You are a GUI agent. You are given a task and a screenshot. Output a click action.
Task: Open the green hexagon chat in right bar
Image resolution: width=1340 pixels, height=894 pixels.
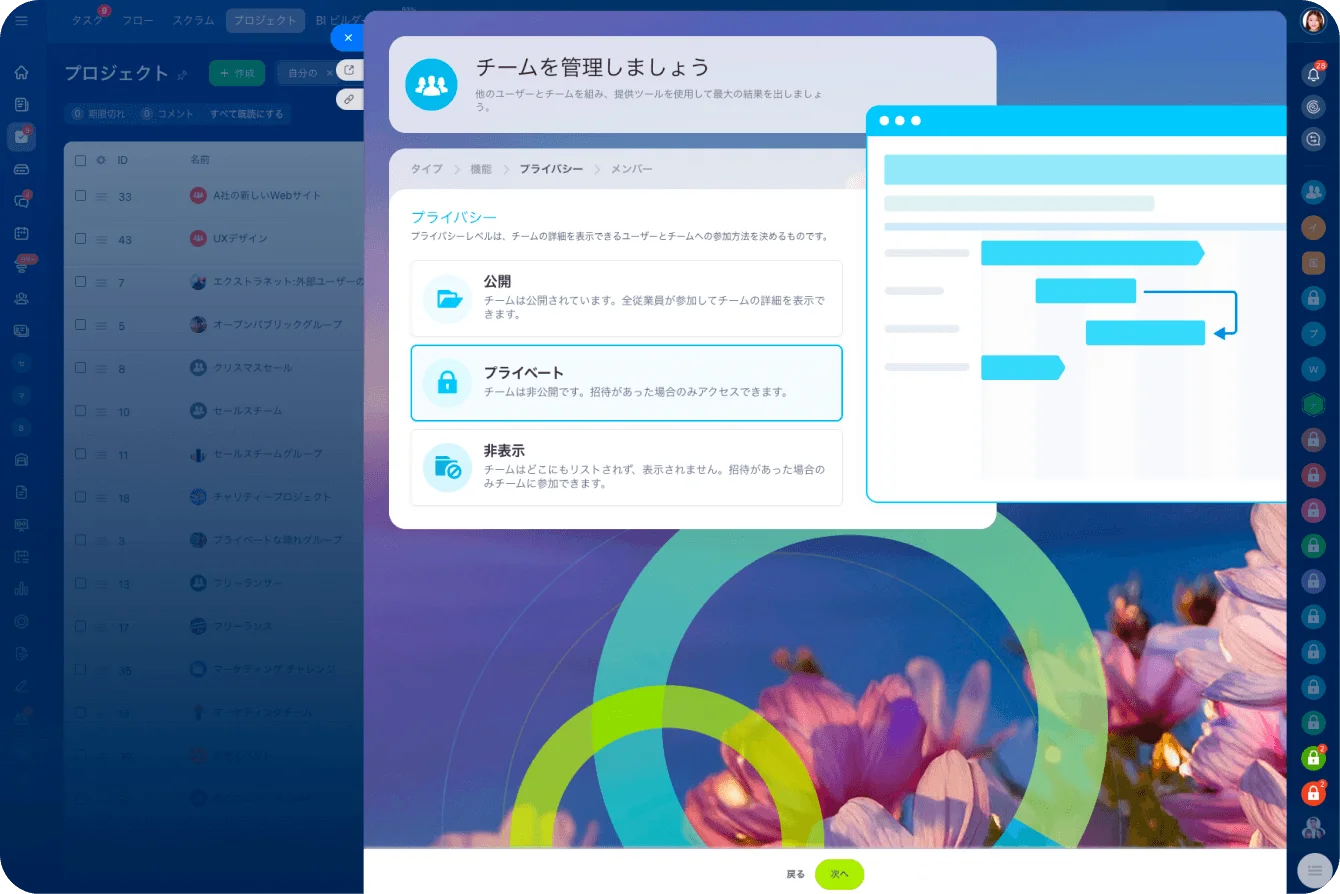1313,404
